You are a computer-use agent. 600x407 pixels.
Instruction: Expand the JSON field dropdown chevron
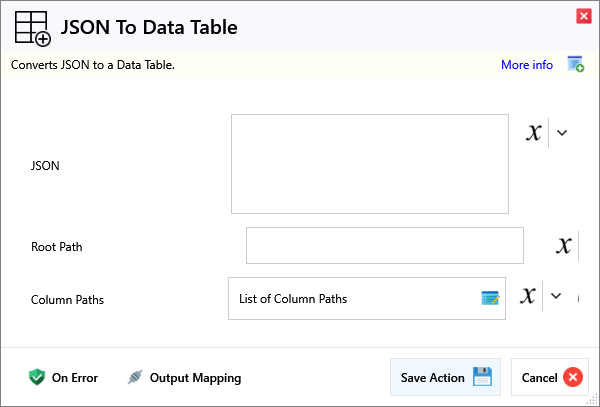(x=562, y=133)
